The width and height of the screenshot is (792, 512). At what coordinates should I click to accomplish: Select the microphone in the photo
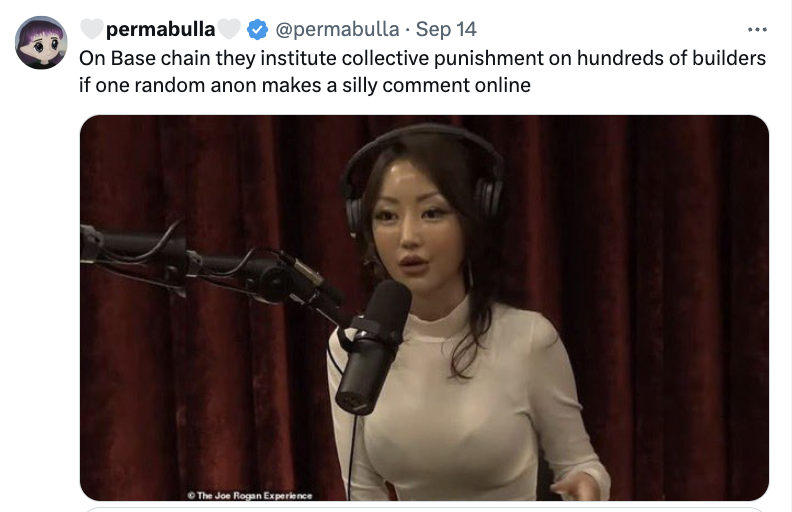click(373, 346)
